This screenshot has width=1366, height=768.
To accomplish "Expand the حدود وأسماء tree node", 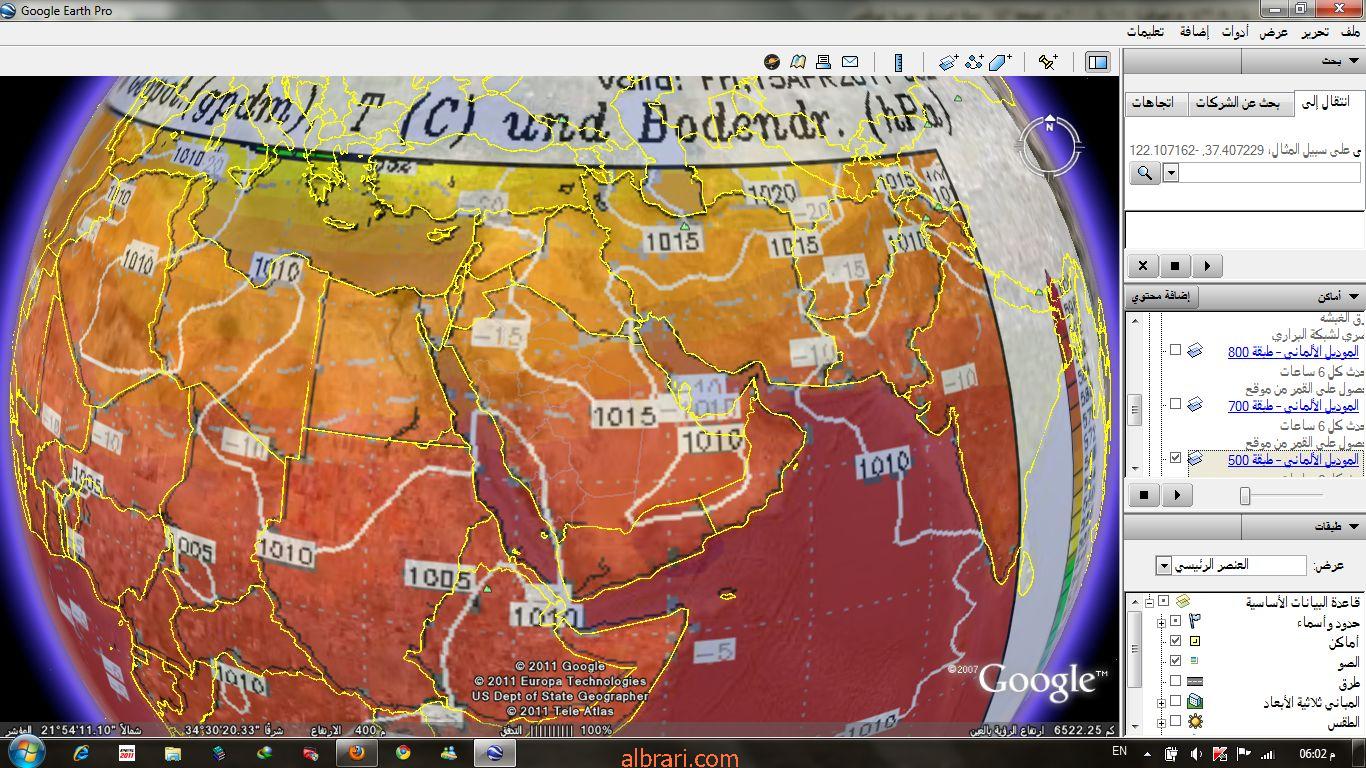I will coord(1162,622).
